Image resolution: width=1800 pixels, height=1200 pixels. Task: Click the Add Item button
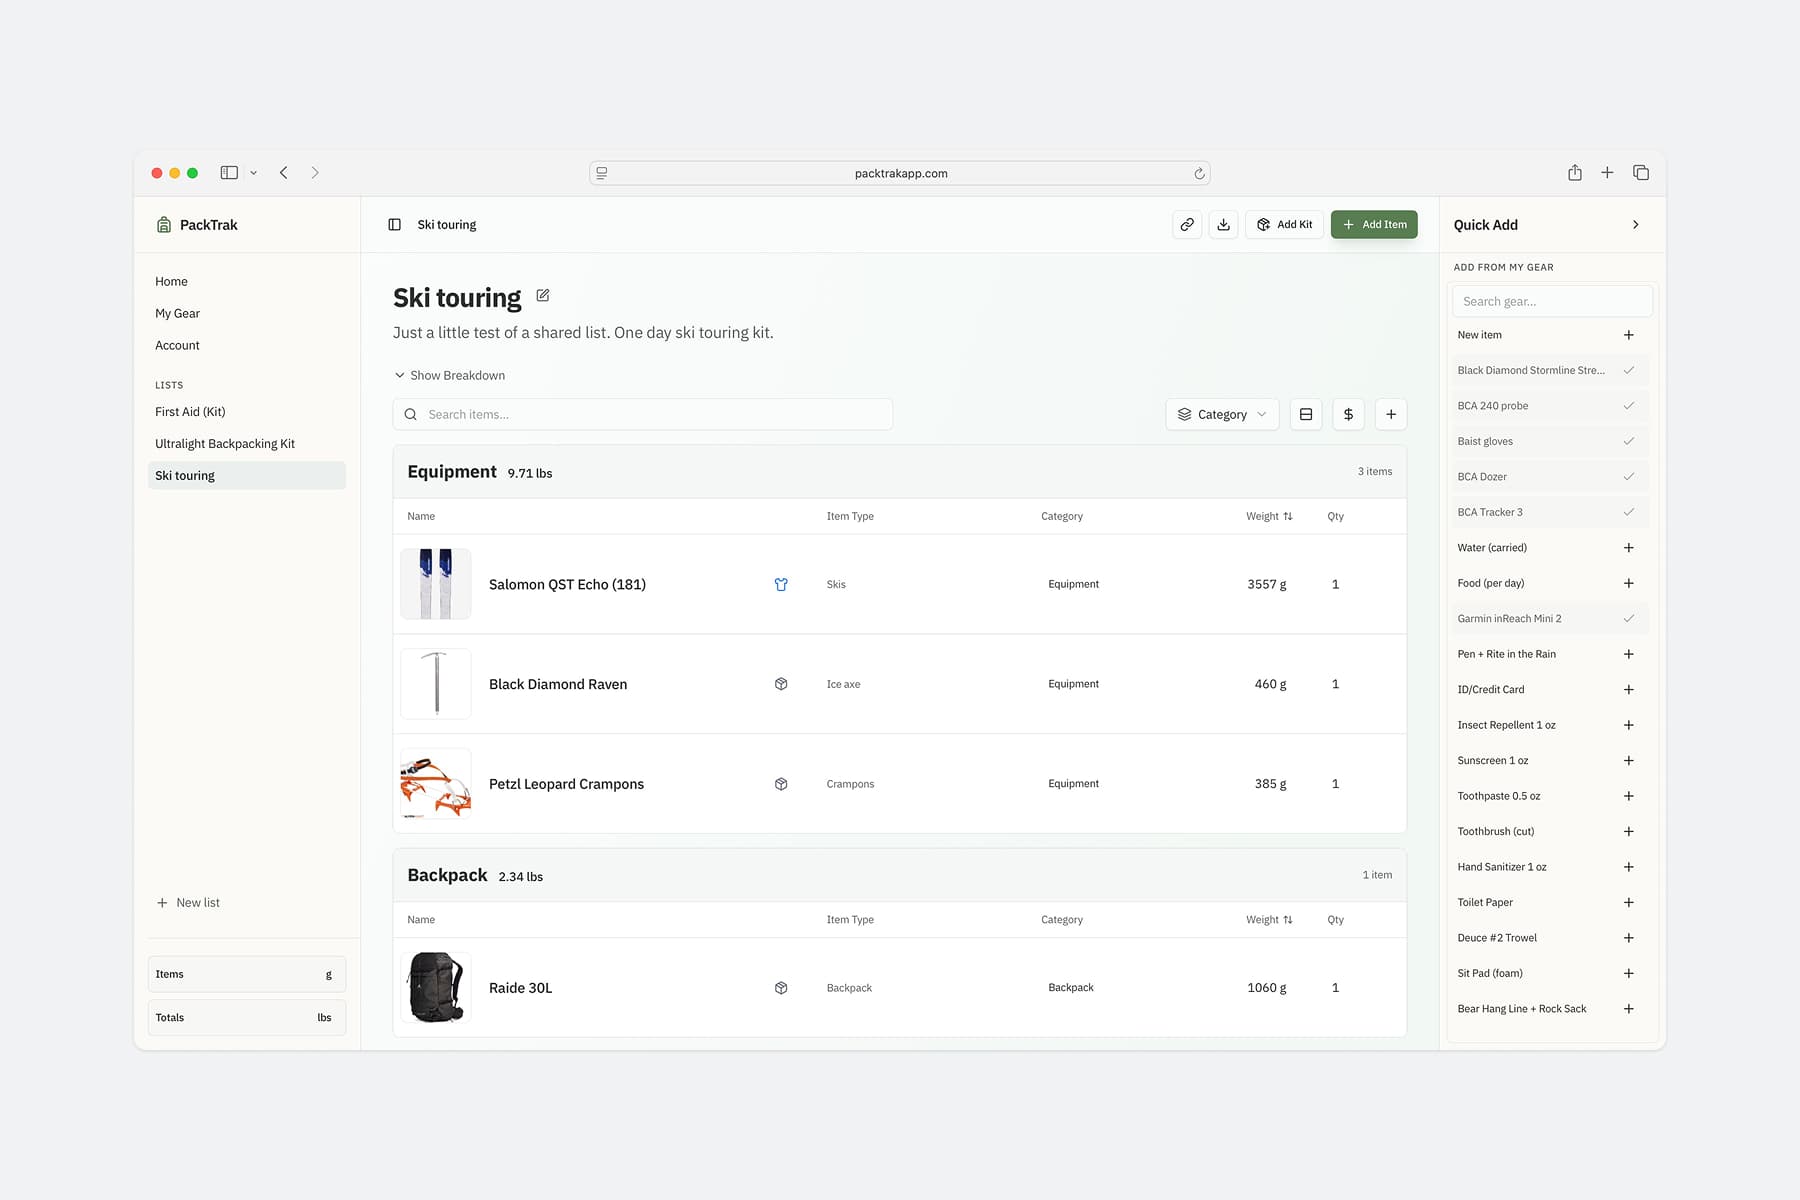(x=1374, y=224)
